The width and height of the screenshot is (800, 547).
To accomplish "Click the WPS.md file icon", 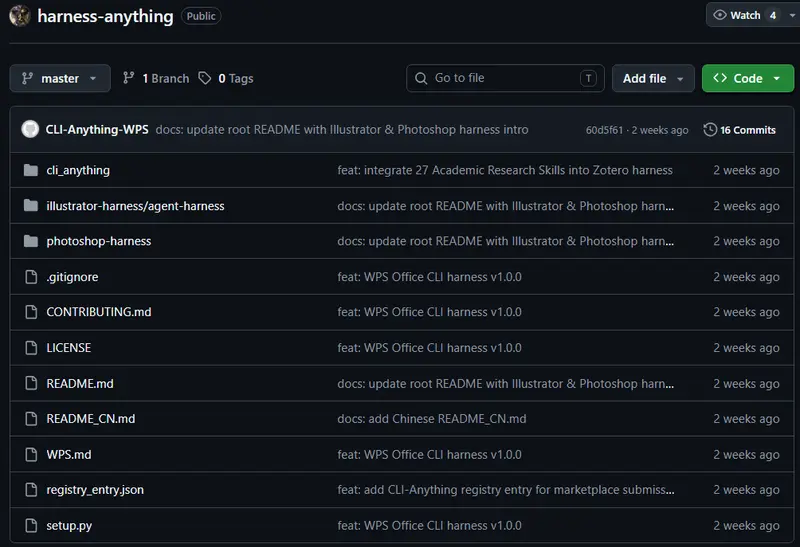I will click(x=31, y=454).
